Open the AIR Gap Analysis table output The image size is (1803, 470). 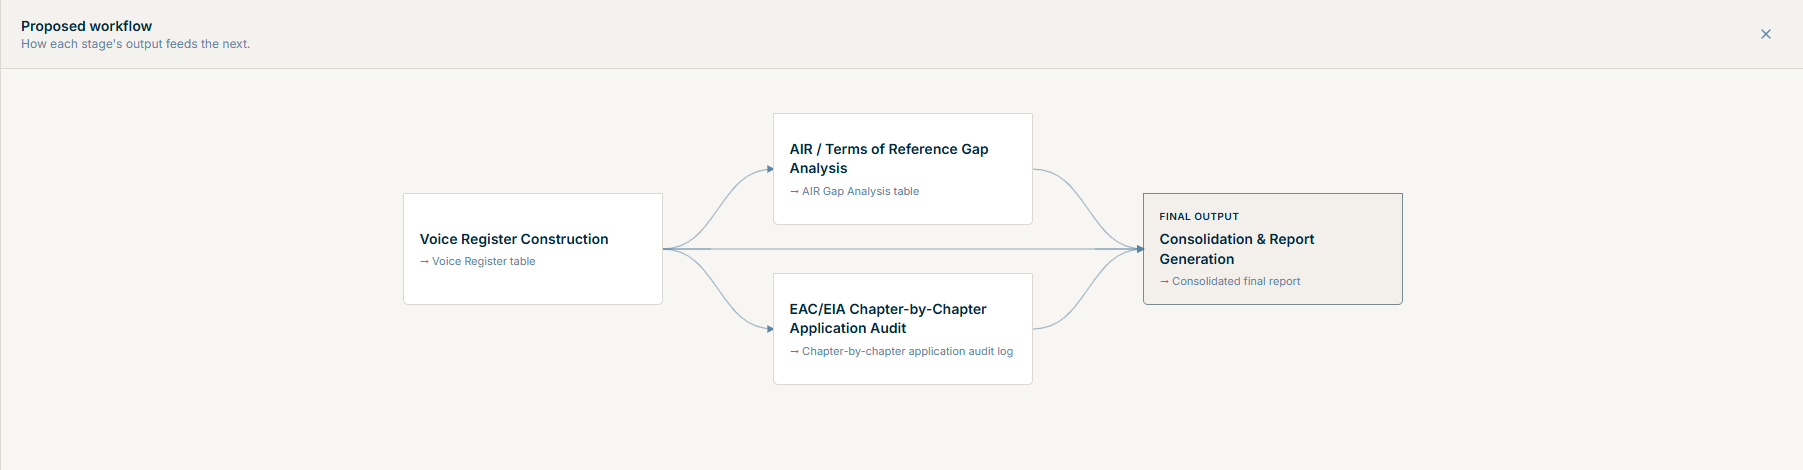(860, 191)
